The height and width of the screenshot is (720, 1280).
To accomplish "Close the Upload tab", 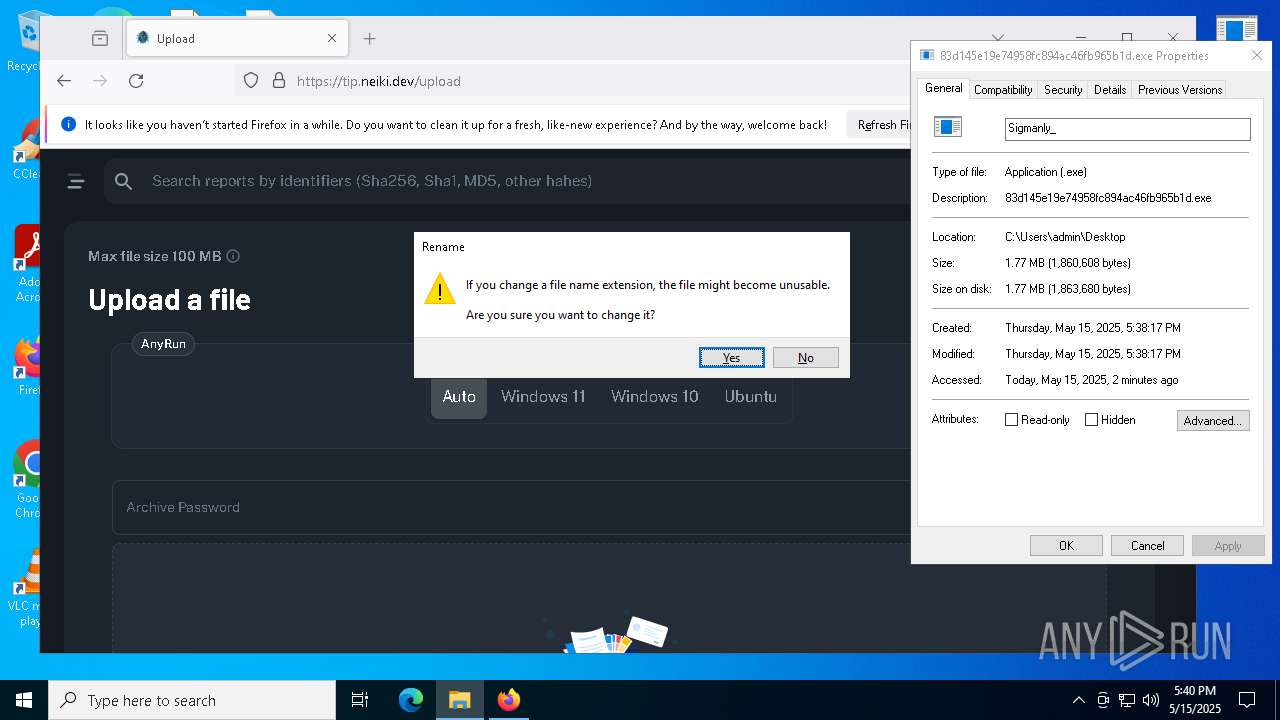I will [332, 38].
